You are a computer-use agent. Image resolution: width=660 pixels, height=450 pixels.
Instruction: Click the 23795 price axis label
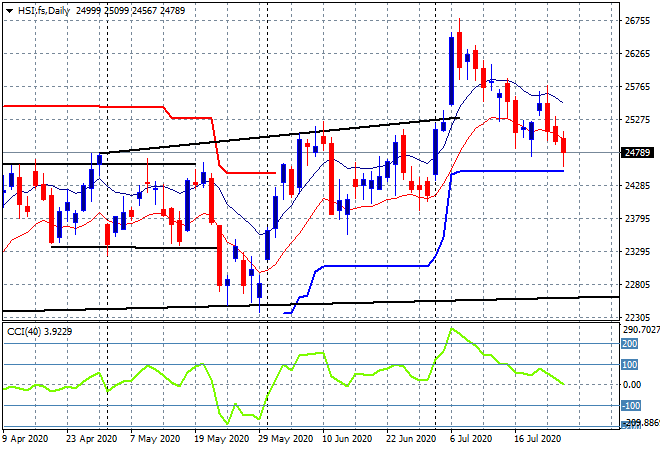click(x=637, y=218)
